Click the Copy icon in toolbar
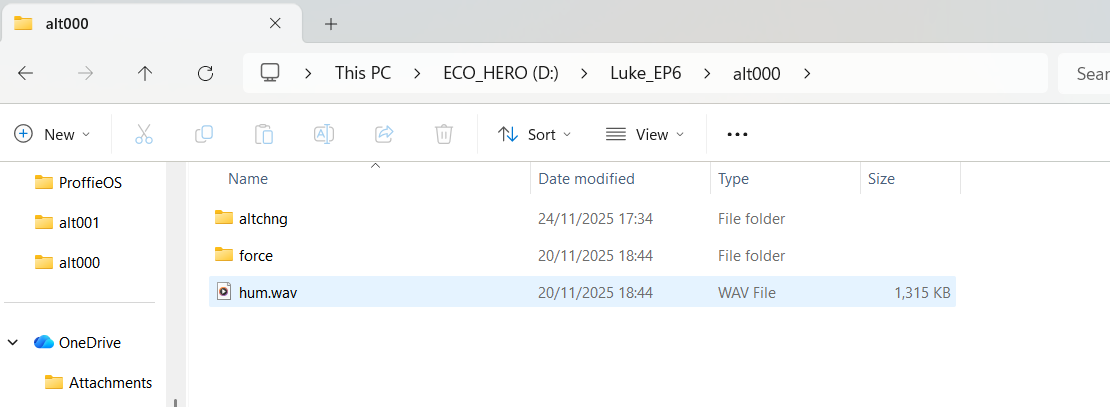1110x407 pixels. [x=204, y=134]
